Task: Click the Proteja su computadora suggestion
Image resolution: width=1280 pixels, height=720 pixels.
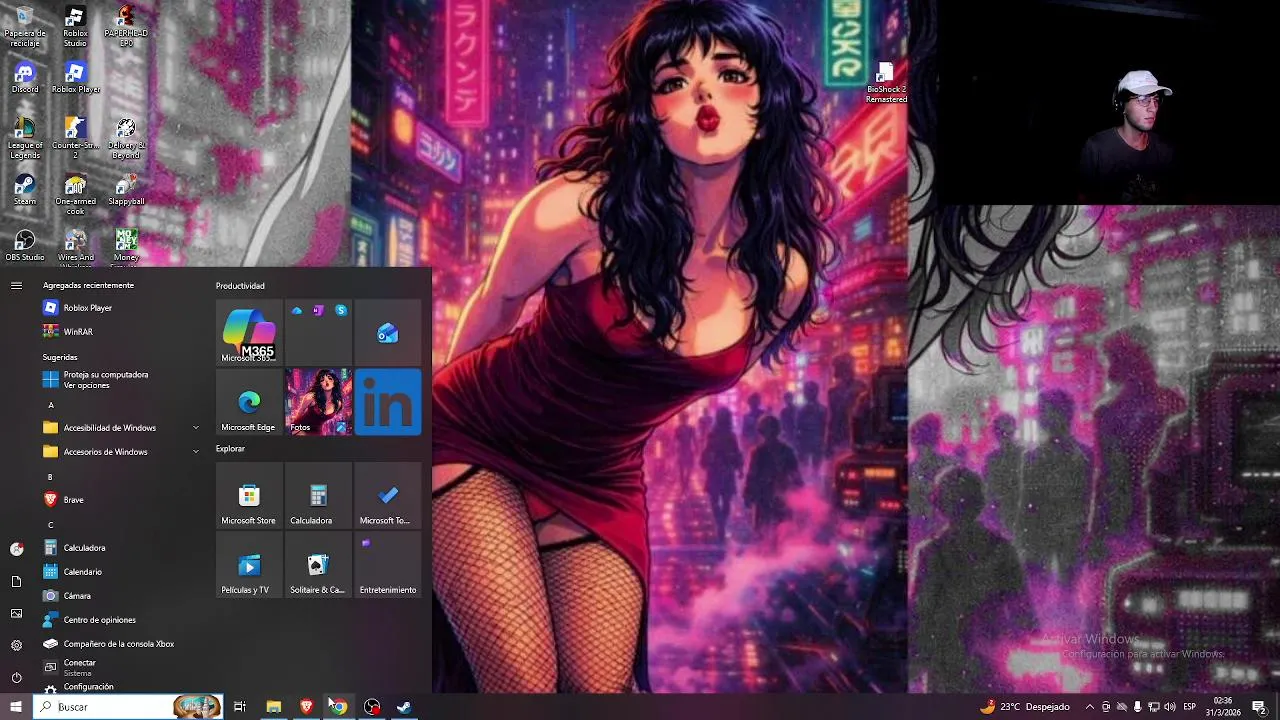Action: [x=120, y=380]
